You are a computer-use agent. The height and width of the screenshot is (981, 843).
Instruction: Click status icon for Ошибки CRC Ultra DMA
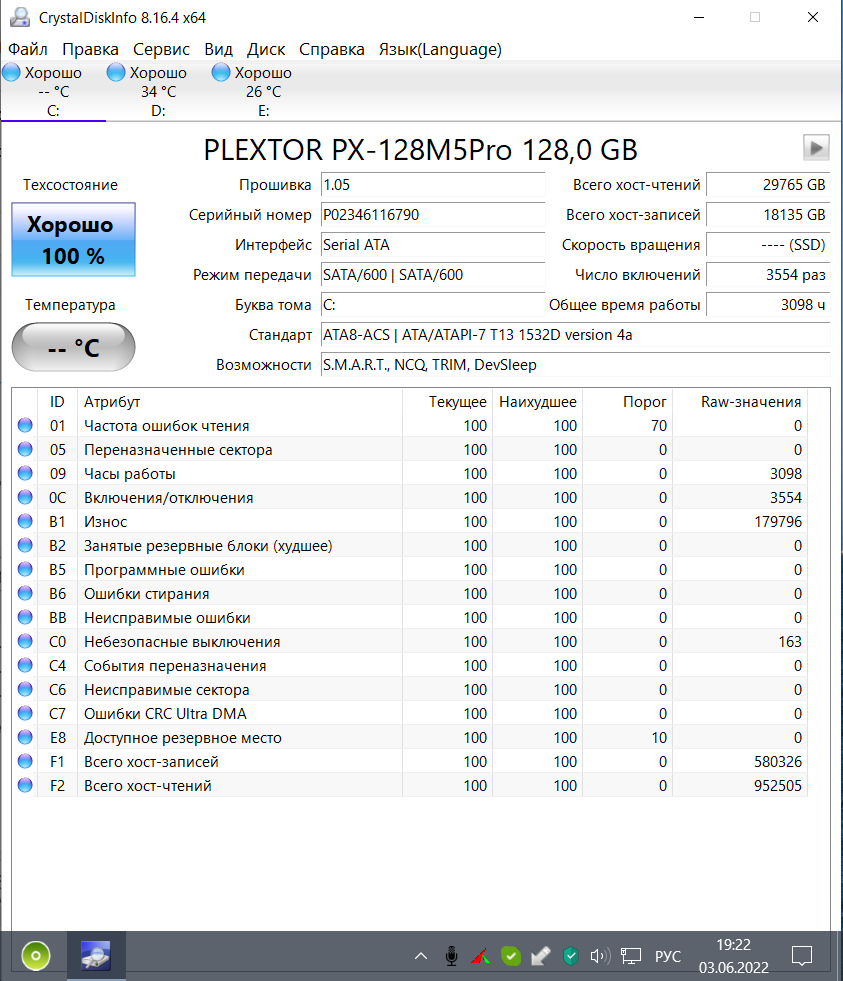coord(25,713)
